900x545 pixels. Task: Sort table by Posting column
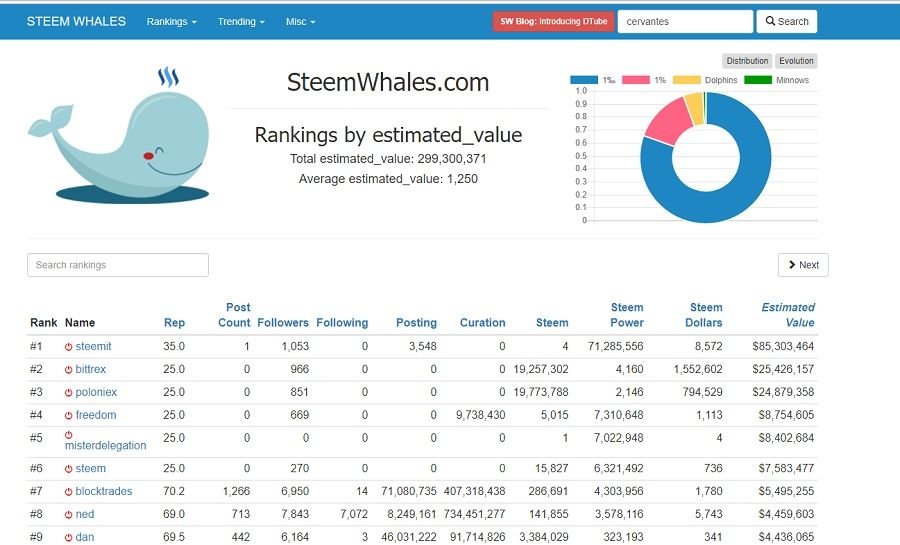click(x=416, y=322)
